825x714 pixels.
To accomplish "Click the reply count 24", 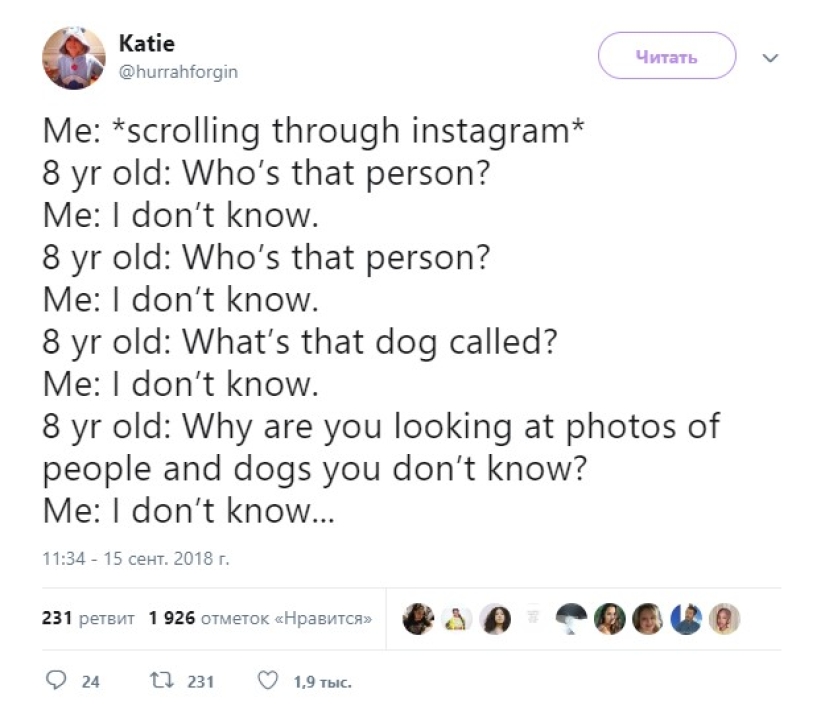I will 90,682.
